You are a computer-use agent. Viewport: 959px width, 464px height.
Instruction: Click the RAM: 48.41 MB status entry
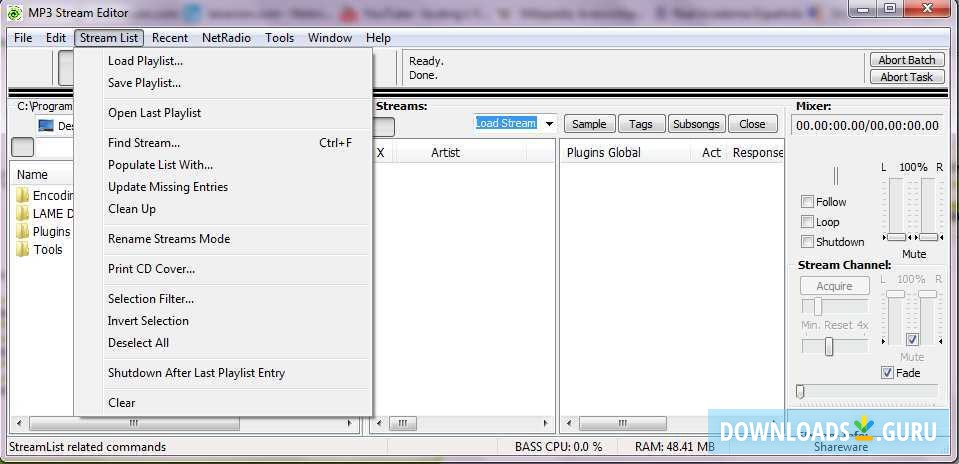tap(675, 447)
